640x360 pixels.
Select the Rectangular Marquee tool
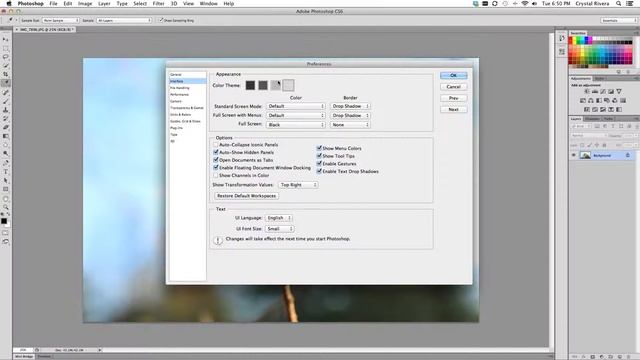(5, 48)
